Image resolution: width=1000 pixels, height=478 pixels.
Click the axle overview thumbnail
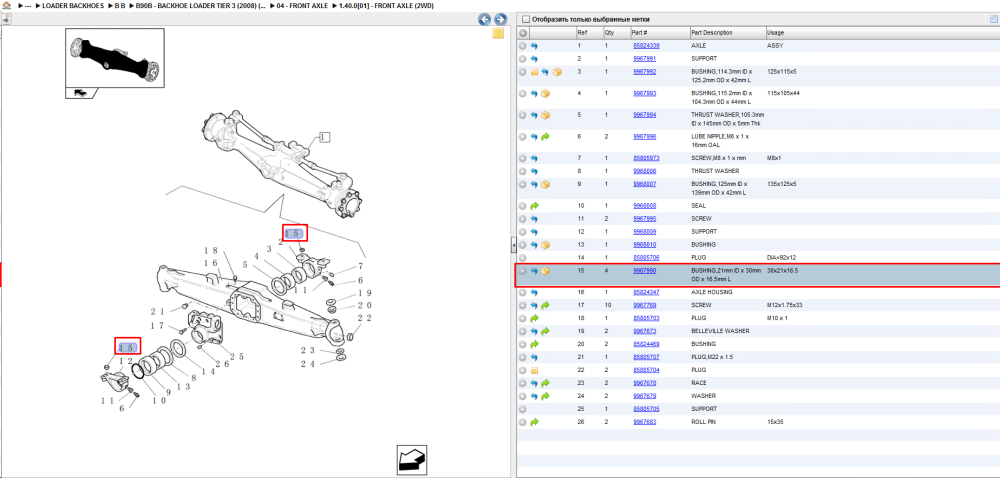pyautogui.click(x=115, y=57)
